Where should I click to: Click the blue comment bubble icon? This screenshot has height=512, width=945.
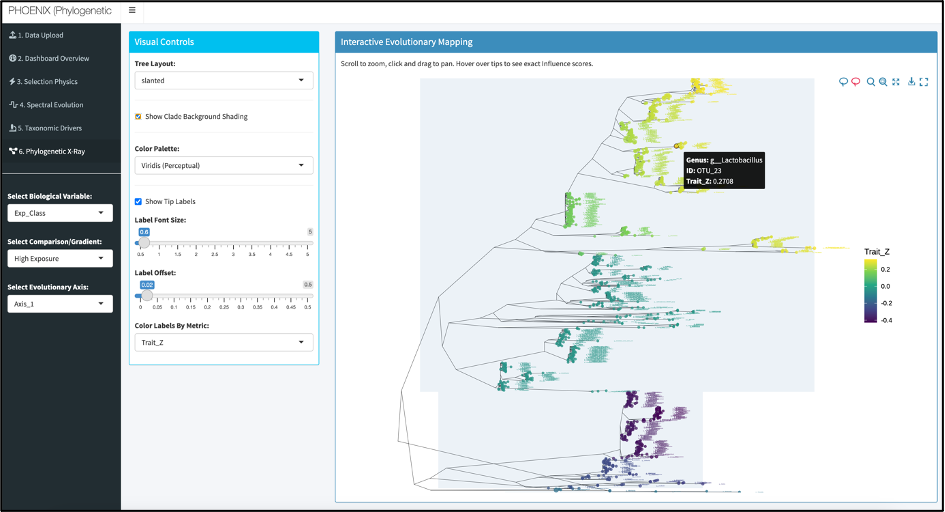(x=843, y=82)
